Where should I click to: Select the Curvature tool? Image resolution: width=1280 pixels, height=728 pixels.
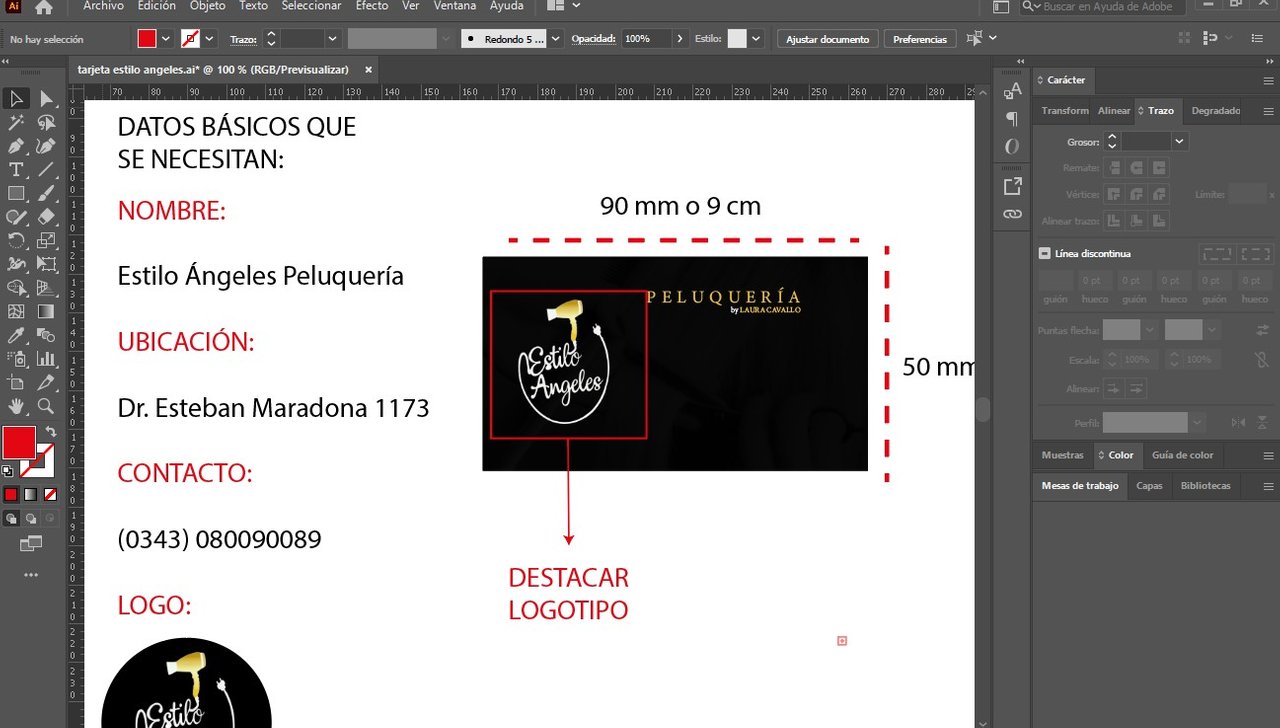[46, 146]
